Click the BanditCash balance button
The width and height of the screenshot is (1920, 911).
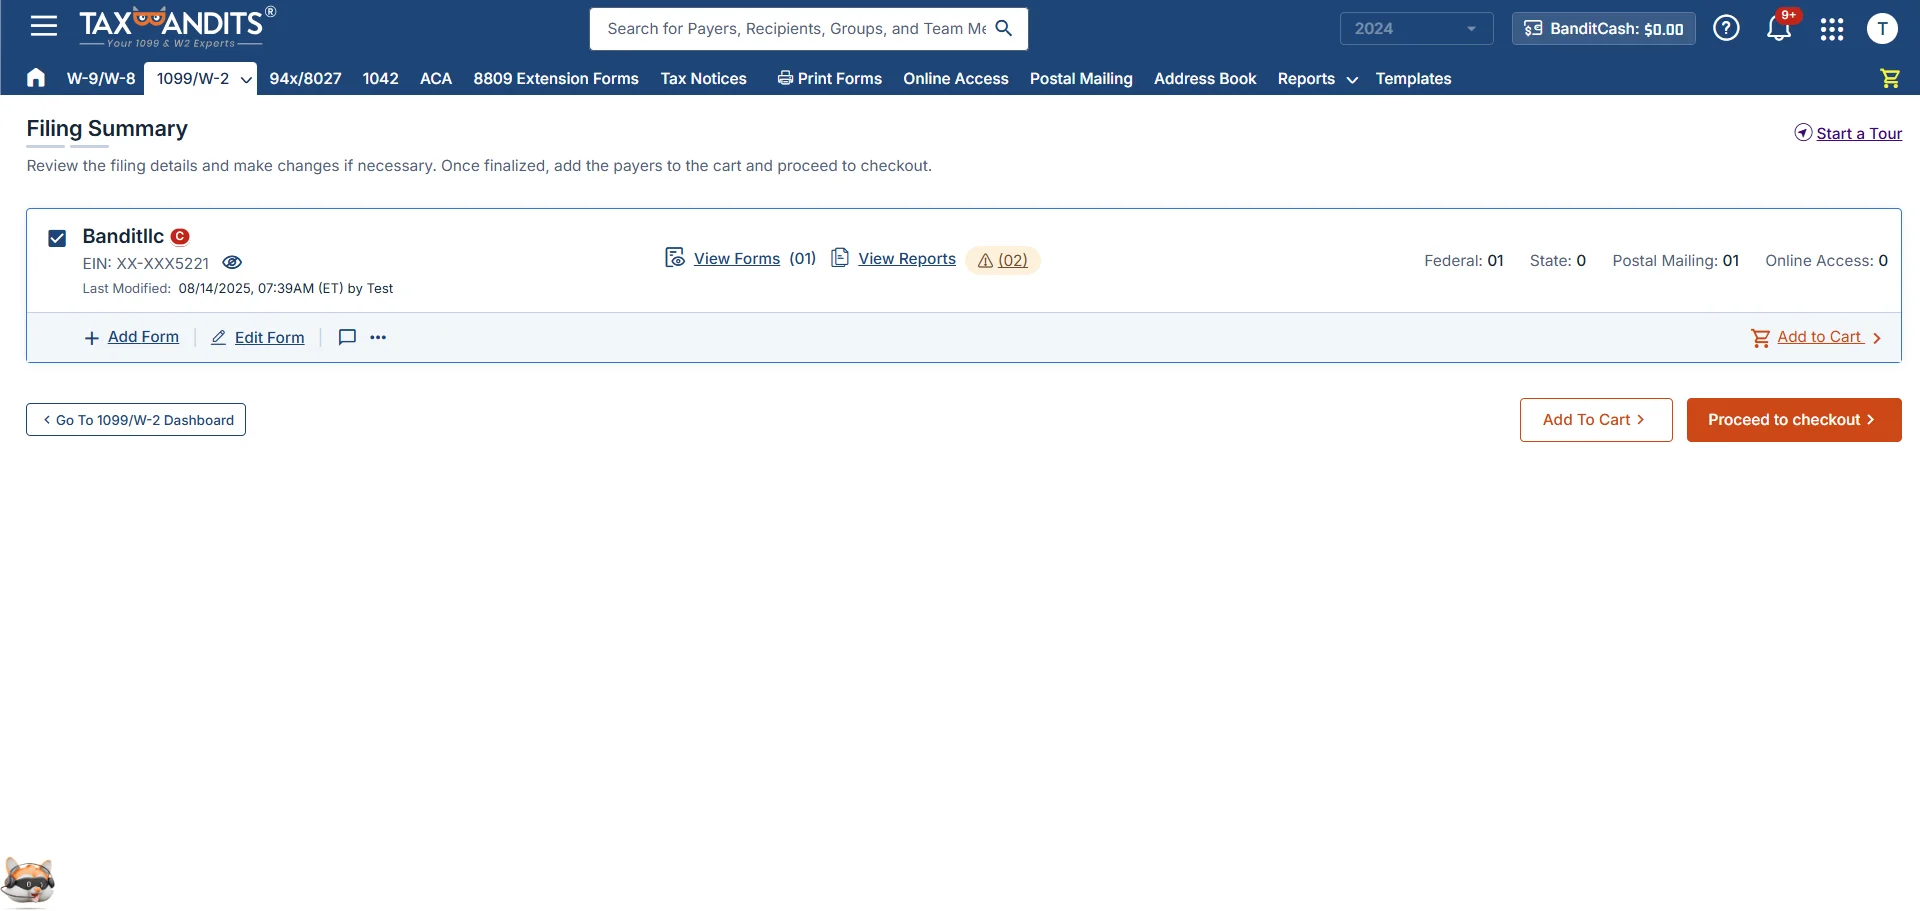[1603, 28]
